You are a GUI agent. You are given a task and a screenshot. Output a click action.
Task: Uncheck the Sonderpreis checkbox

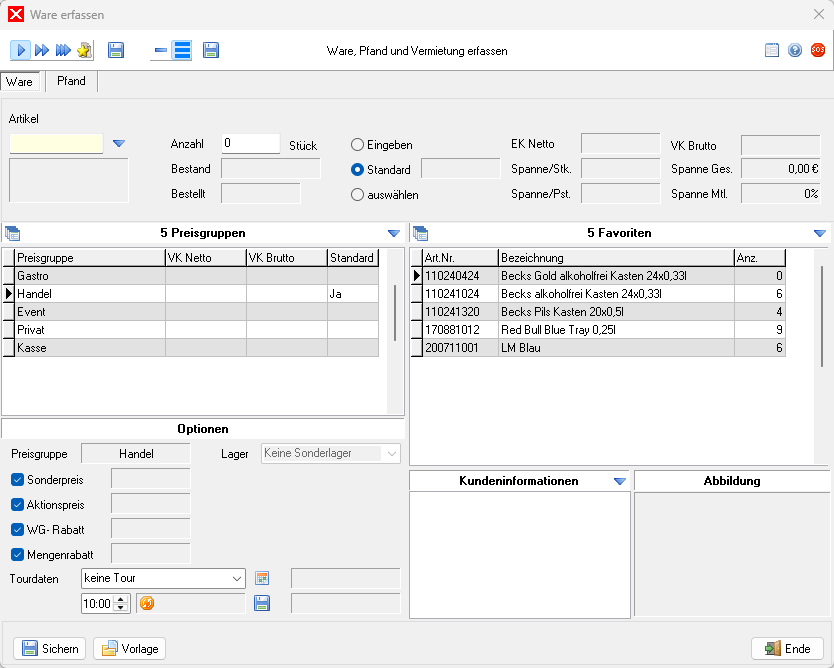point(17,479)
